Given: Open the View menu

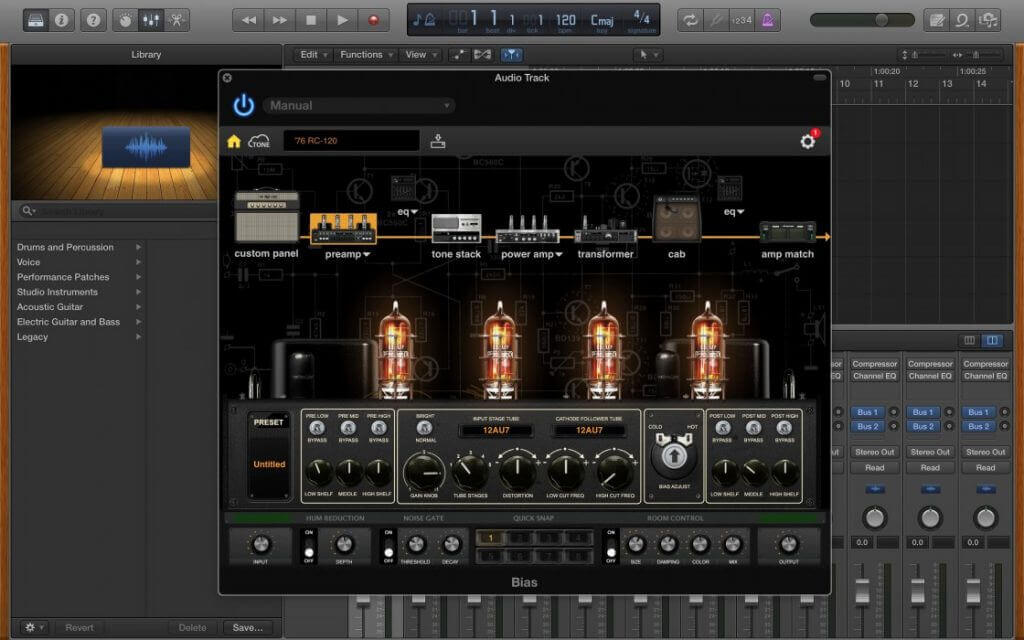Looking at the screenshot, I should pyautogui.click(x=421, y=55).
